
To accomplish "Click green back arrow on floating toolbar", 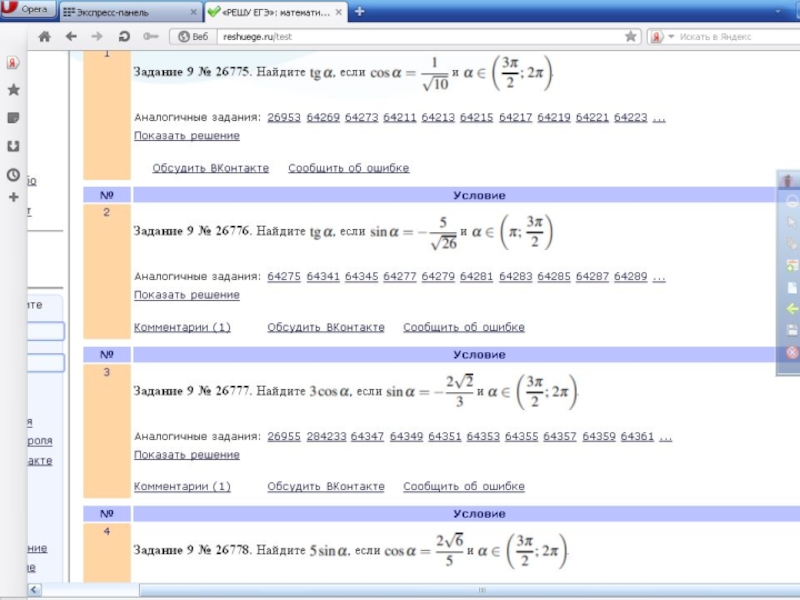I will coord(791,309).
